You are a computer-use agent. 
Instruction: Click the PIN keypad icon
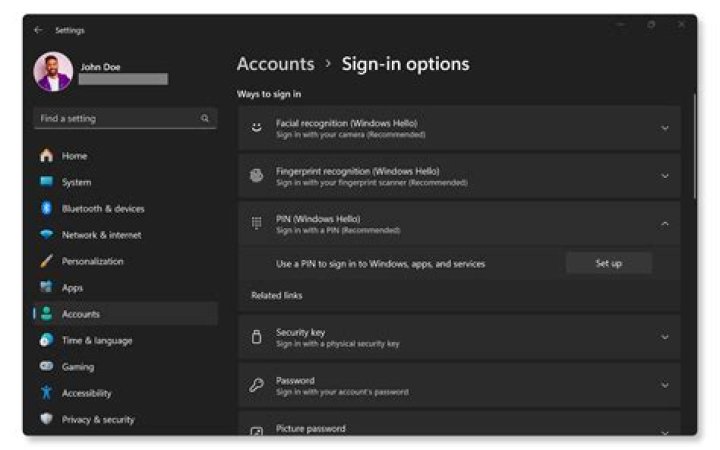click(257, 223)
